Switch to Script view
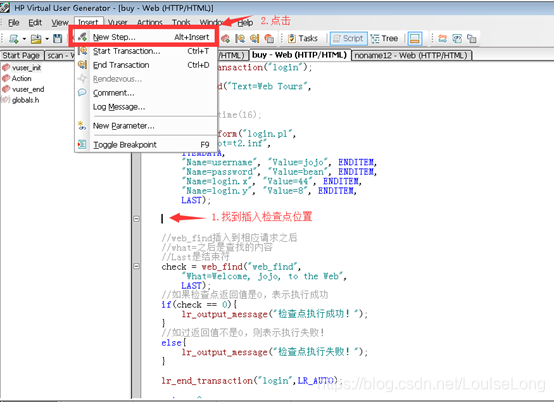The width and height of the screenshot is (554, 402). [349, 38]
